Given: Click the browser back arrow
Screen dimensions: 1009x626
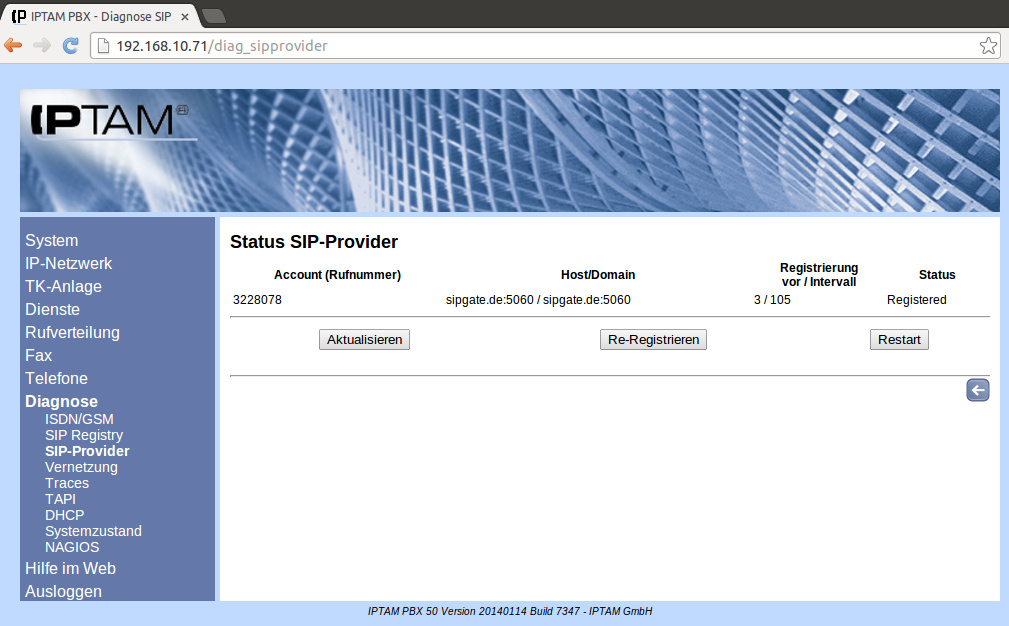Looking at the screenshot, I should [14, 46].
